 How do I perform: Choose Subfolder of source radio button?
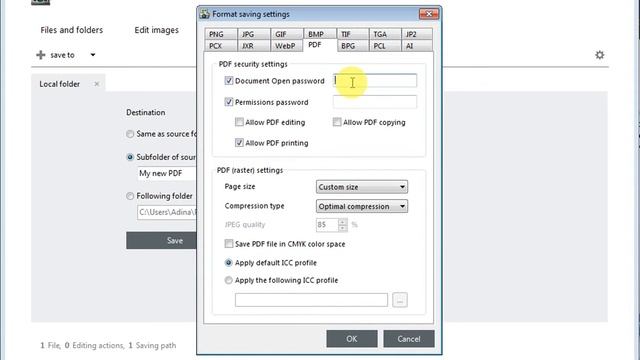(x=130, y=157)
